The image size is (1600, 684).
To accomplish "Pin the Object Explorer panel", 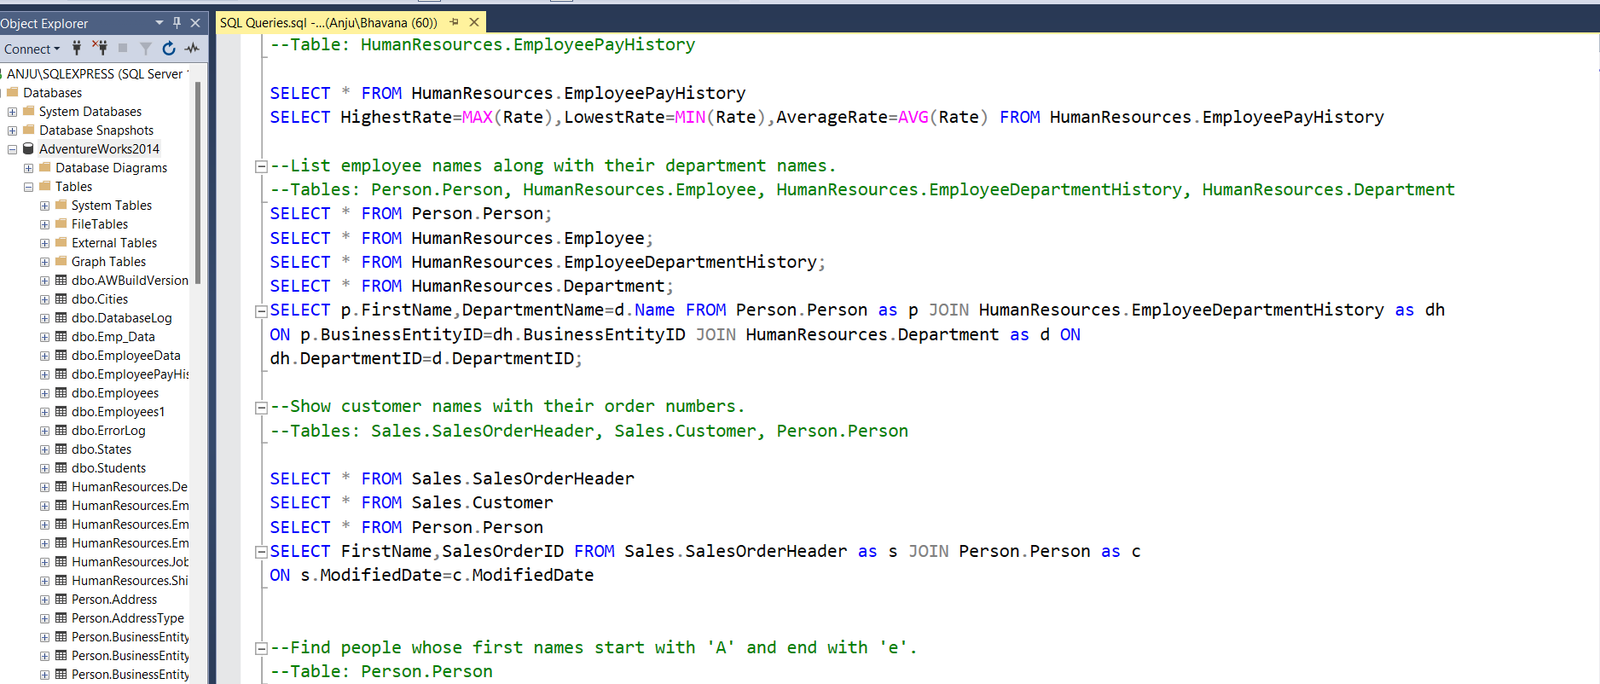I will pos(177,23).
